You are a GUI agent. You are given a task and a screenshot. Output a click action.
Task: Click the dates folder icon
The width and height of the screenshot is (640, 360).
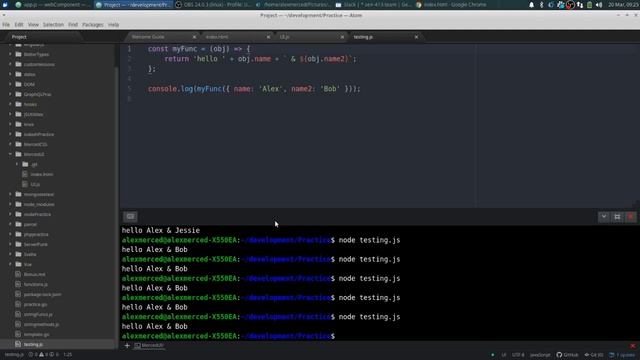click(x=18, y=74)
